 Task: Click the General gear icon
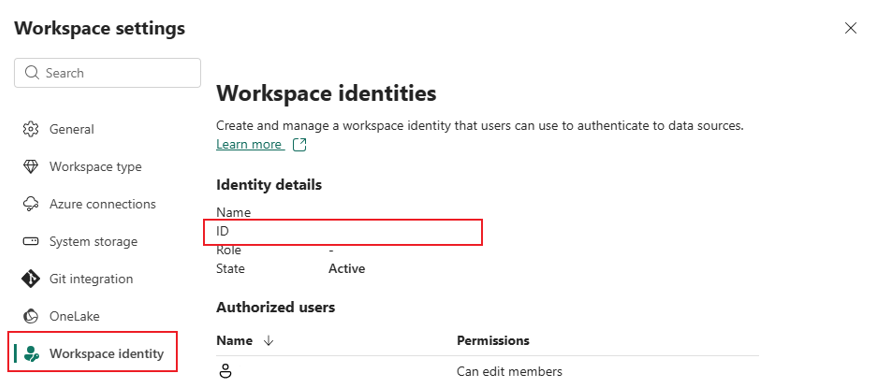pos(31,129)
